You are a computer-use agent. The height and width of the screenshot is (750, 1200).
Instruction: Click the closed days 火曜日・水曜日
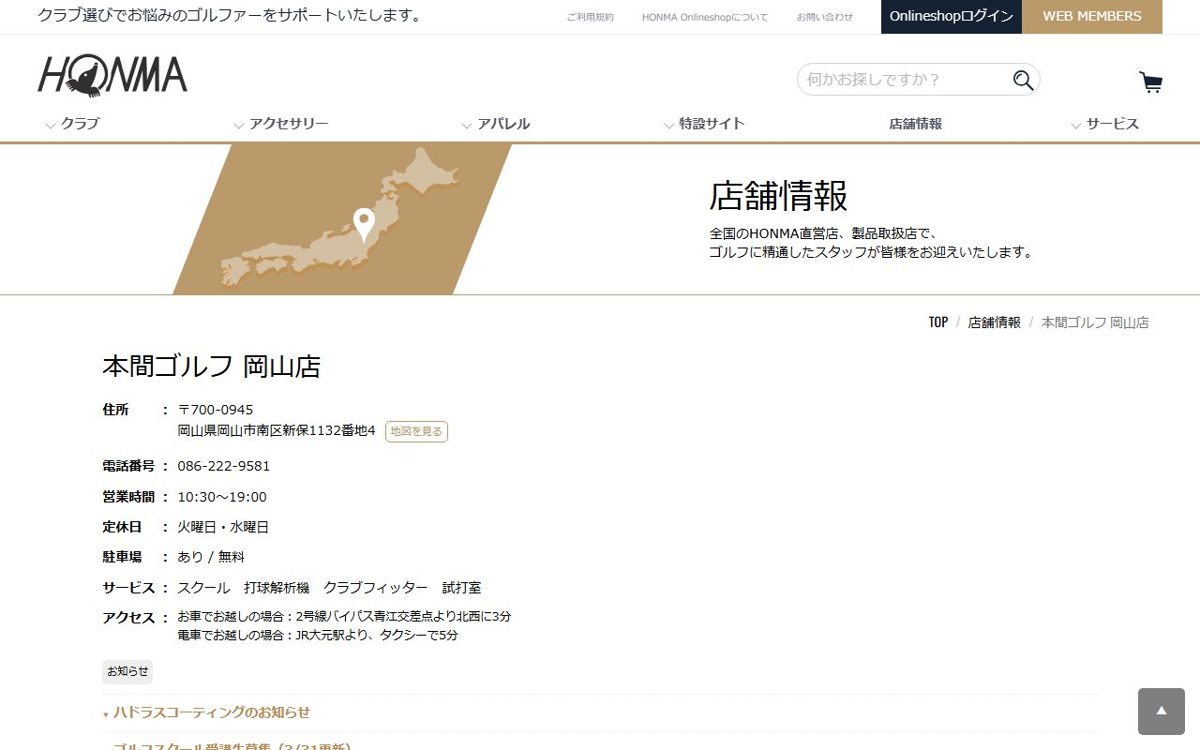[223, 527]
